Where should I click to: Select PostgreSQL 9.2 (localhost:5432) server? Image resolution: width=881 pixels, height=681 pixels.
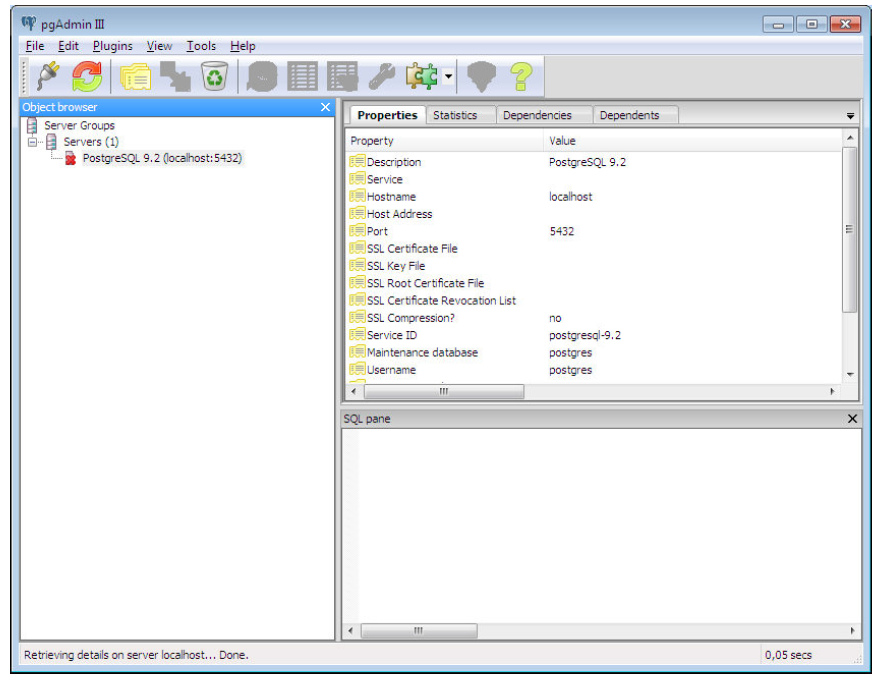[x=162, y=158]
